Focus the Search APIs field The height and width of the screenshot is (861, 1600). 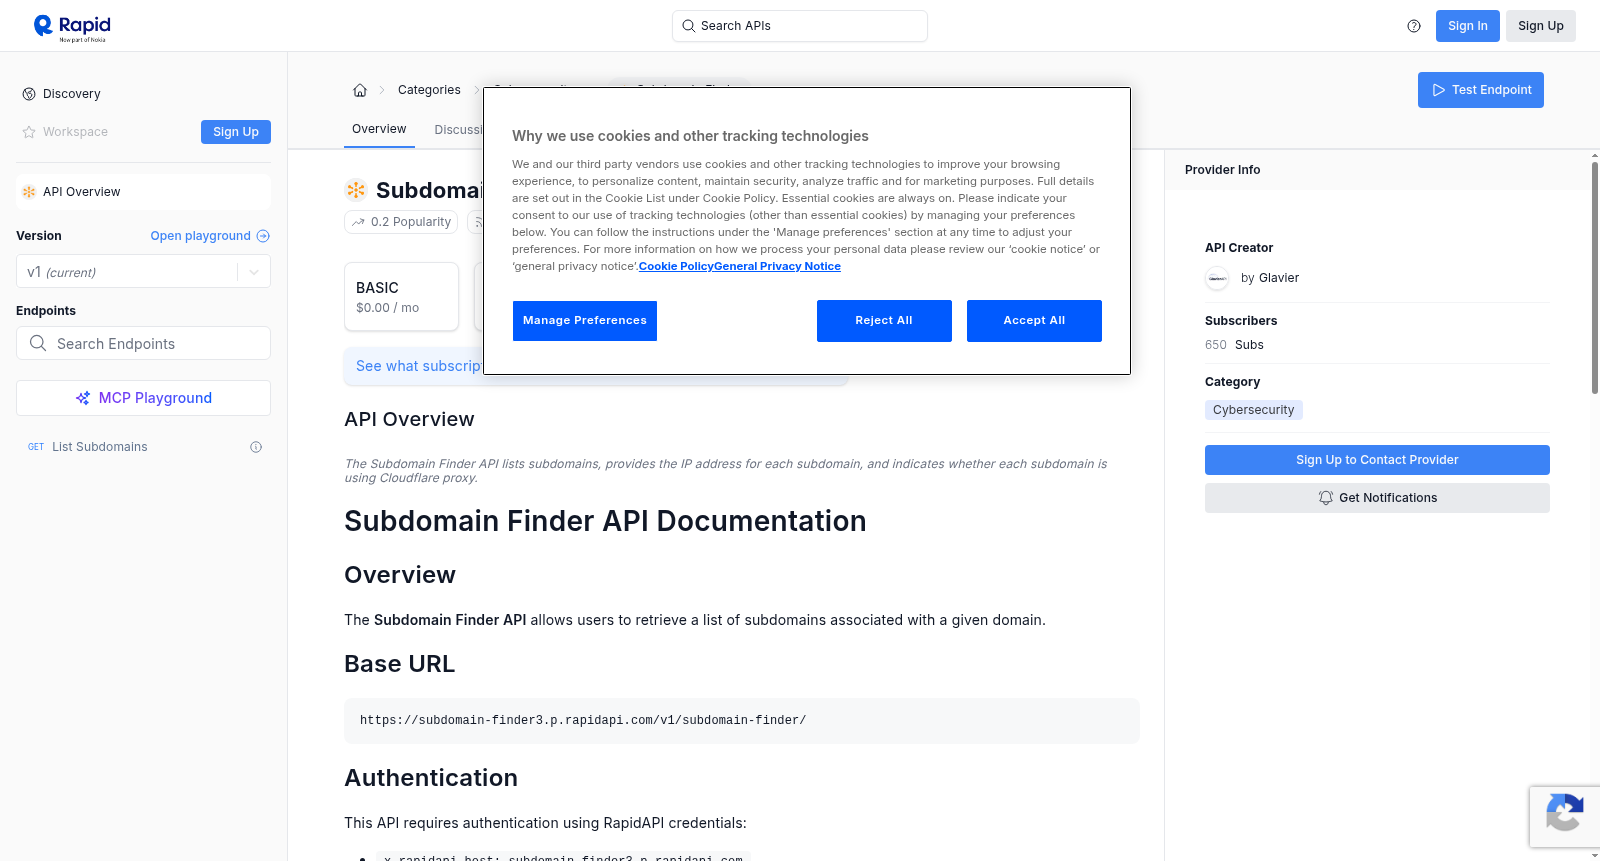800,26
